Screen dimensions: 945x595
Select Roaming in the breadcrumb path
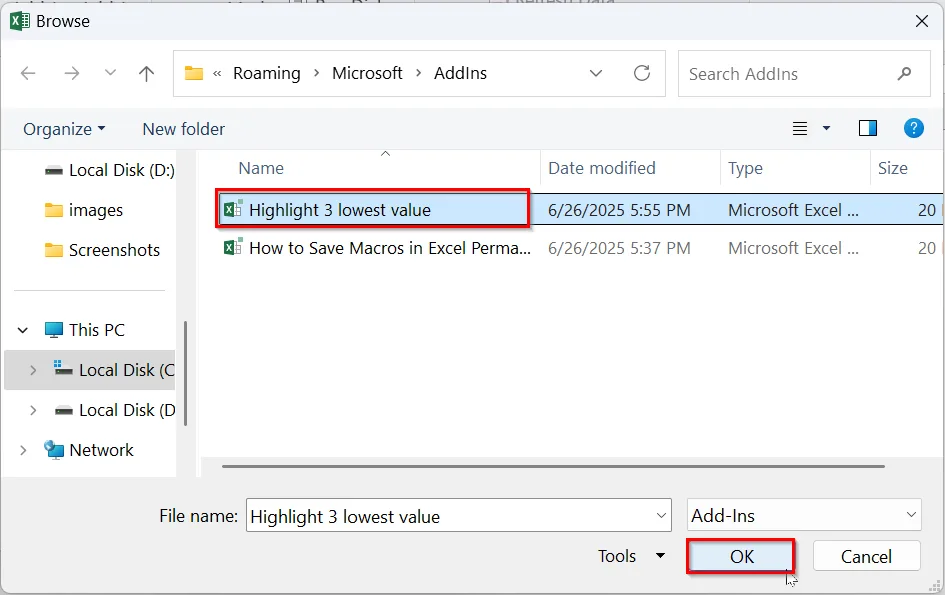[266, 73]
